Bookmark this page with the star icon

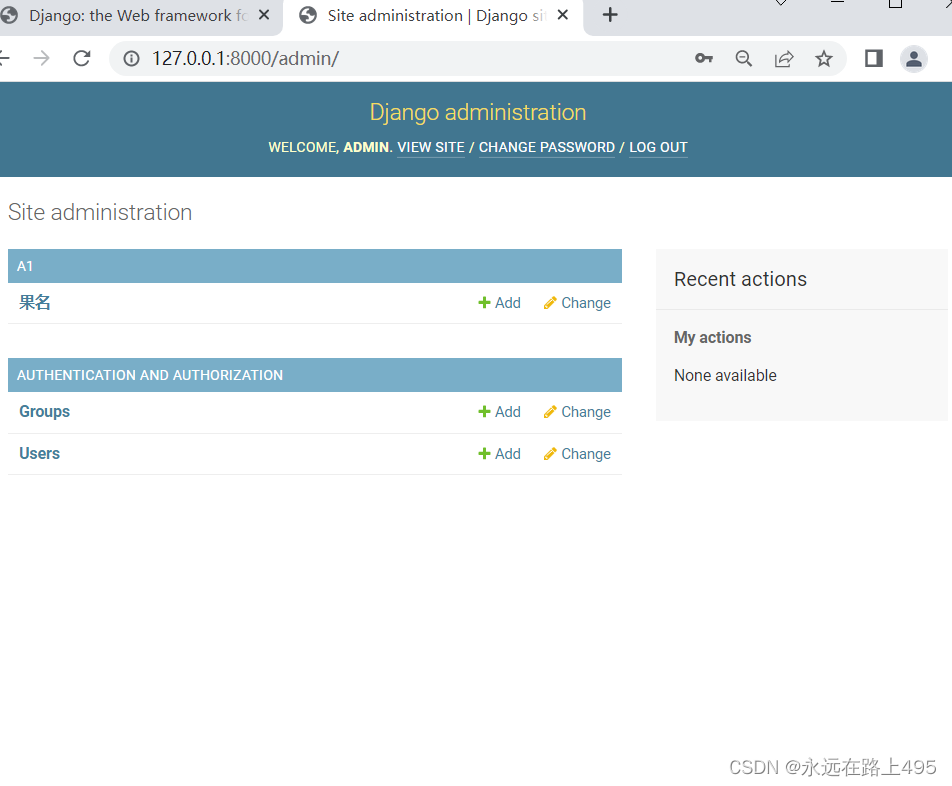824,58
